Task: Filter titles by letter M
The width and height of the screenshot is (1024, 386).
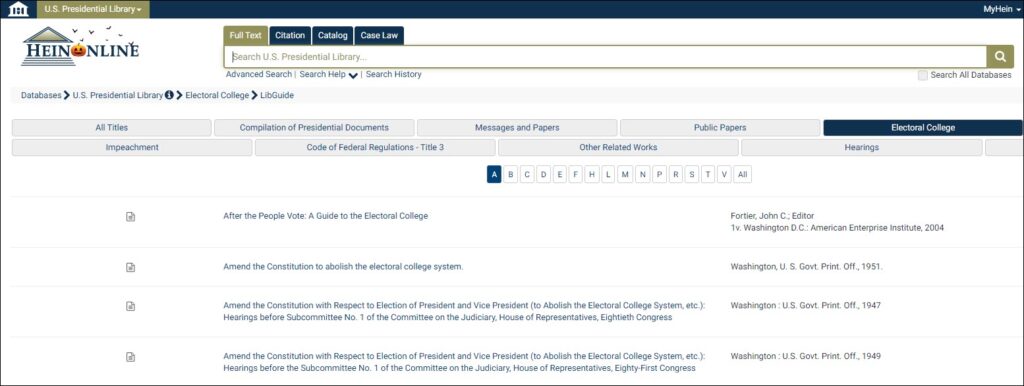Action: 625,175
